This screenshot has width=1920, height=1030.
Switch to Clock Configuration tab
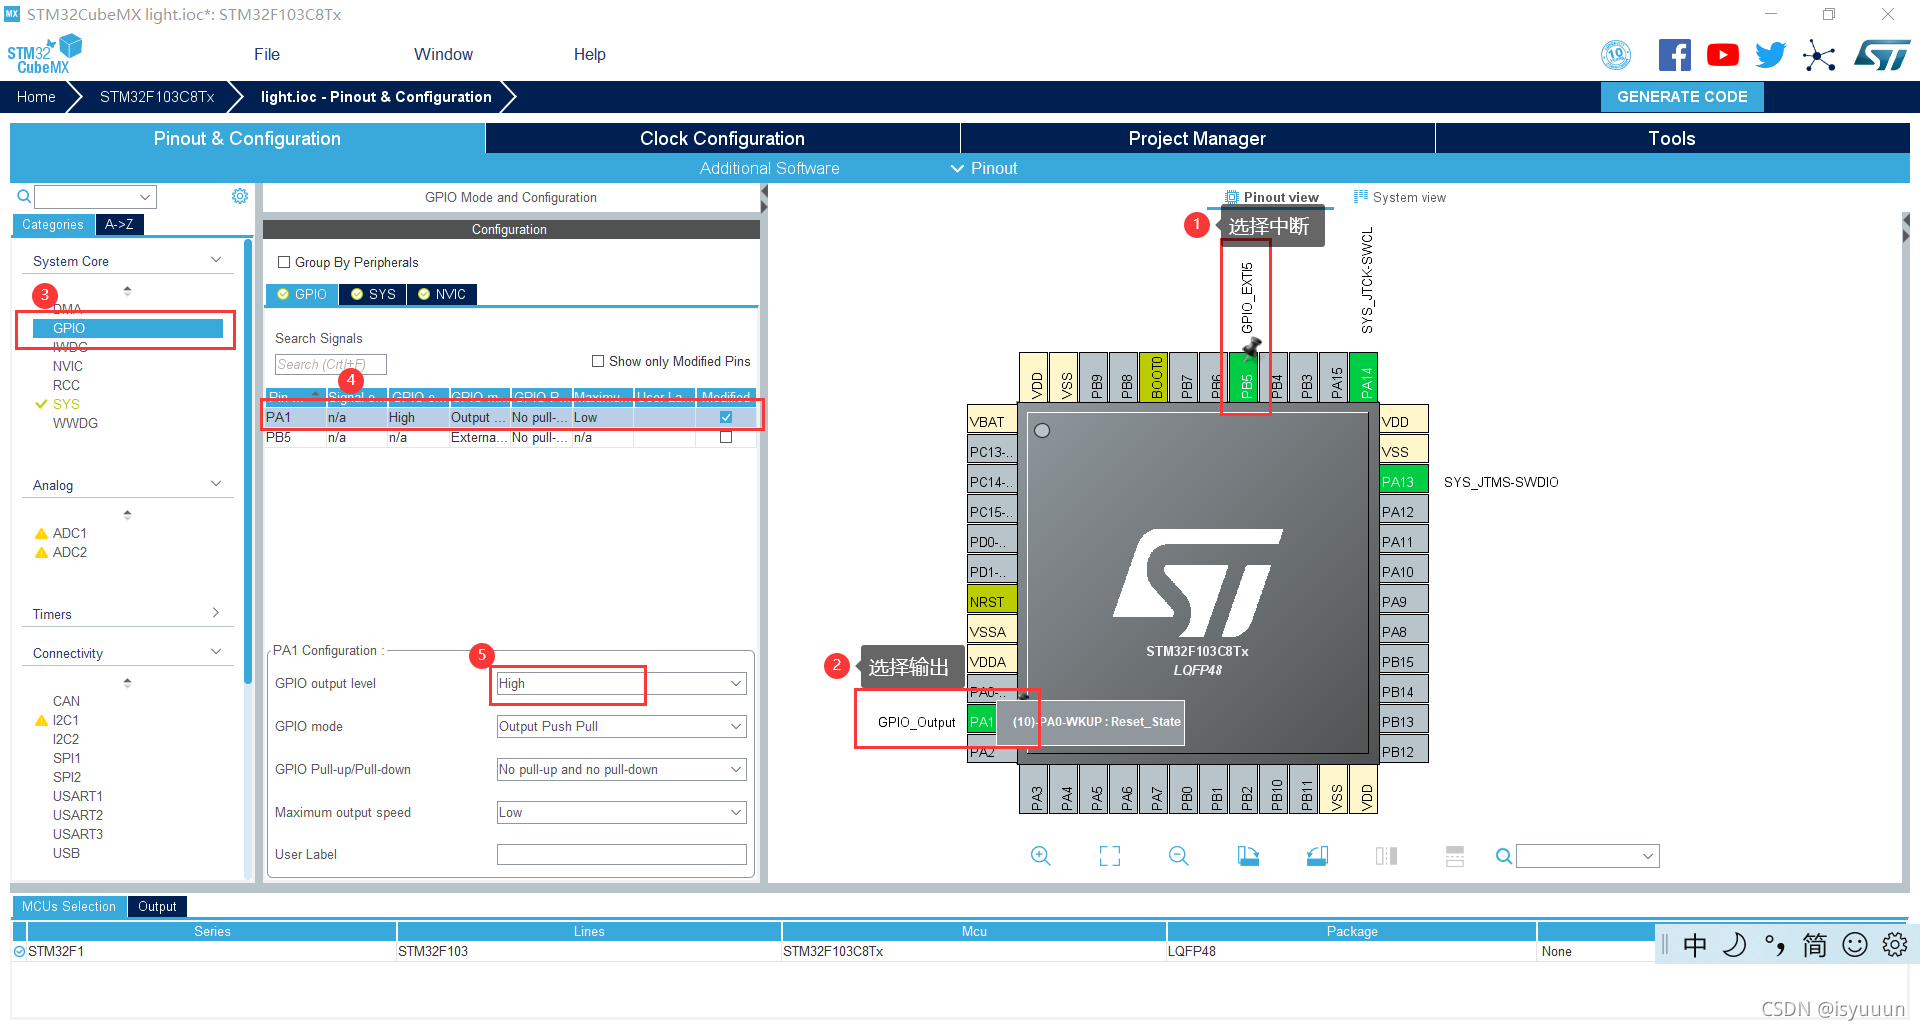[722, 138]
